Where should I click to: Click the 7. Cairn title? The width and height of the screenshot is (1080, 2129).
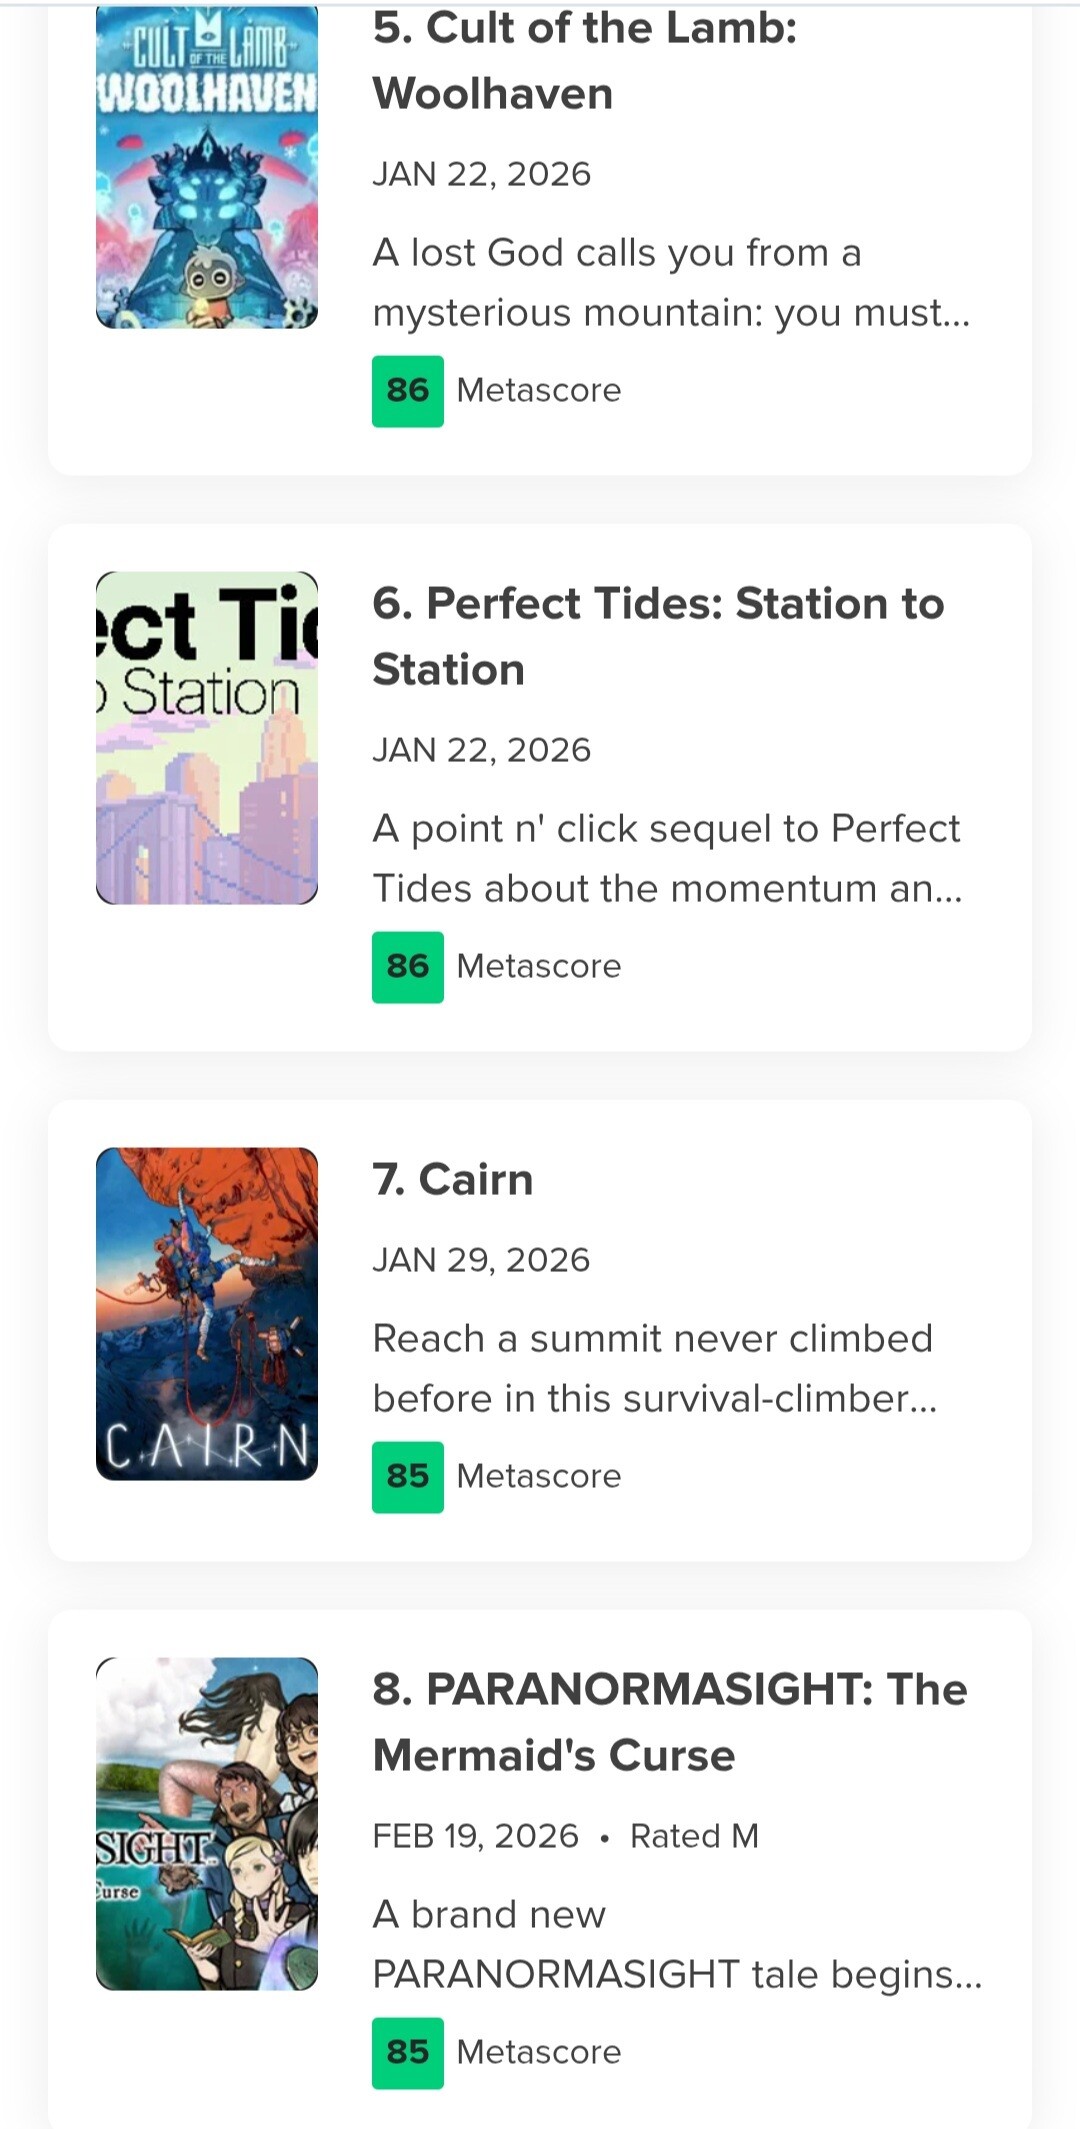click(453, 1179)
